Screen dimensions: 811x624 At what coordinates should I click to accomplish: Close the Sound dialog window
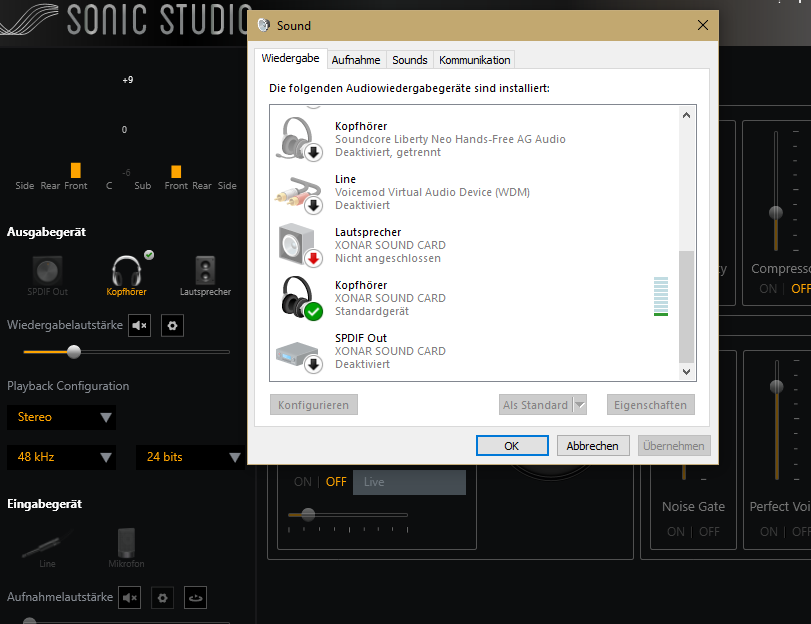coord(702,25)
